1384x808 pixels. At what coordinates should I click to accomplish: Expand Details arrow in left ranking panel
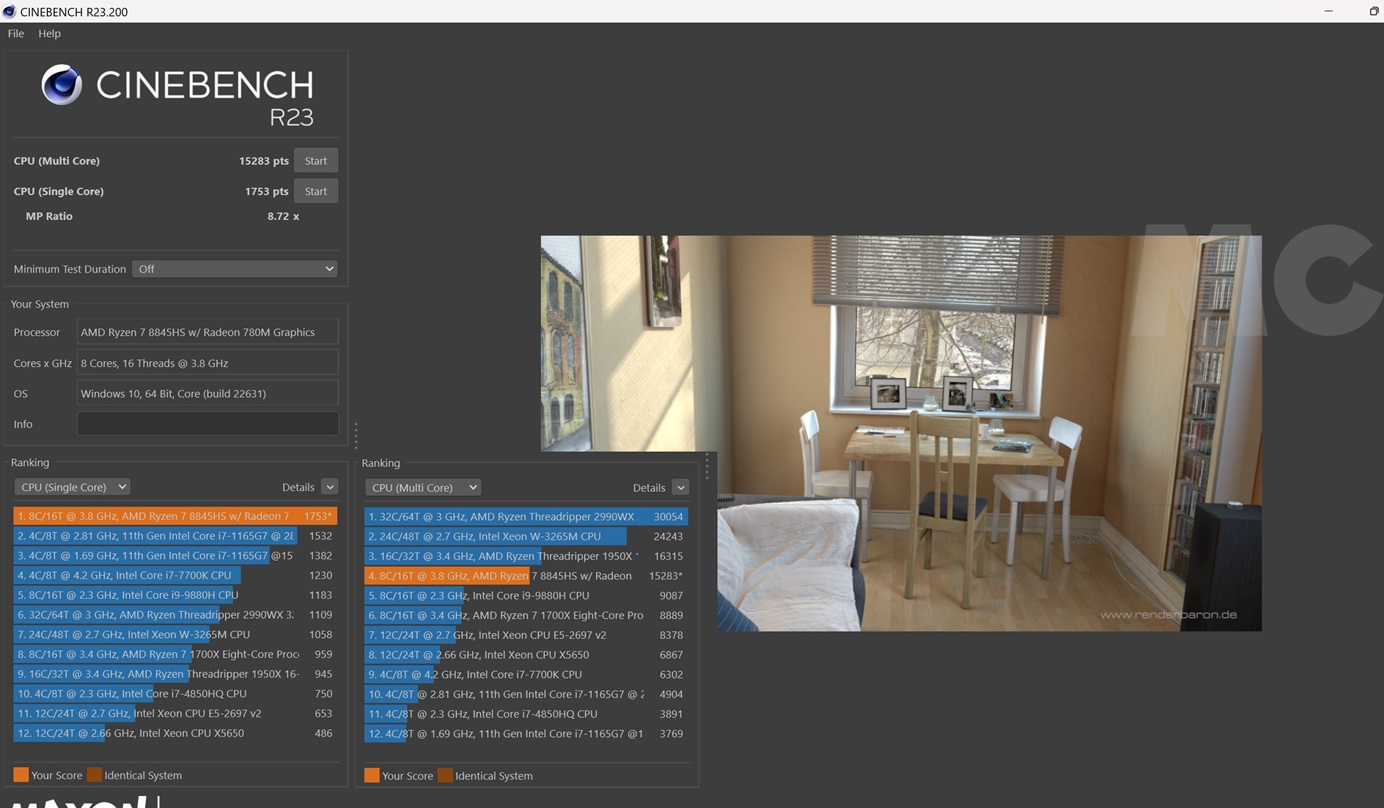tap(329, 487)
